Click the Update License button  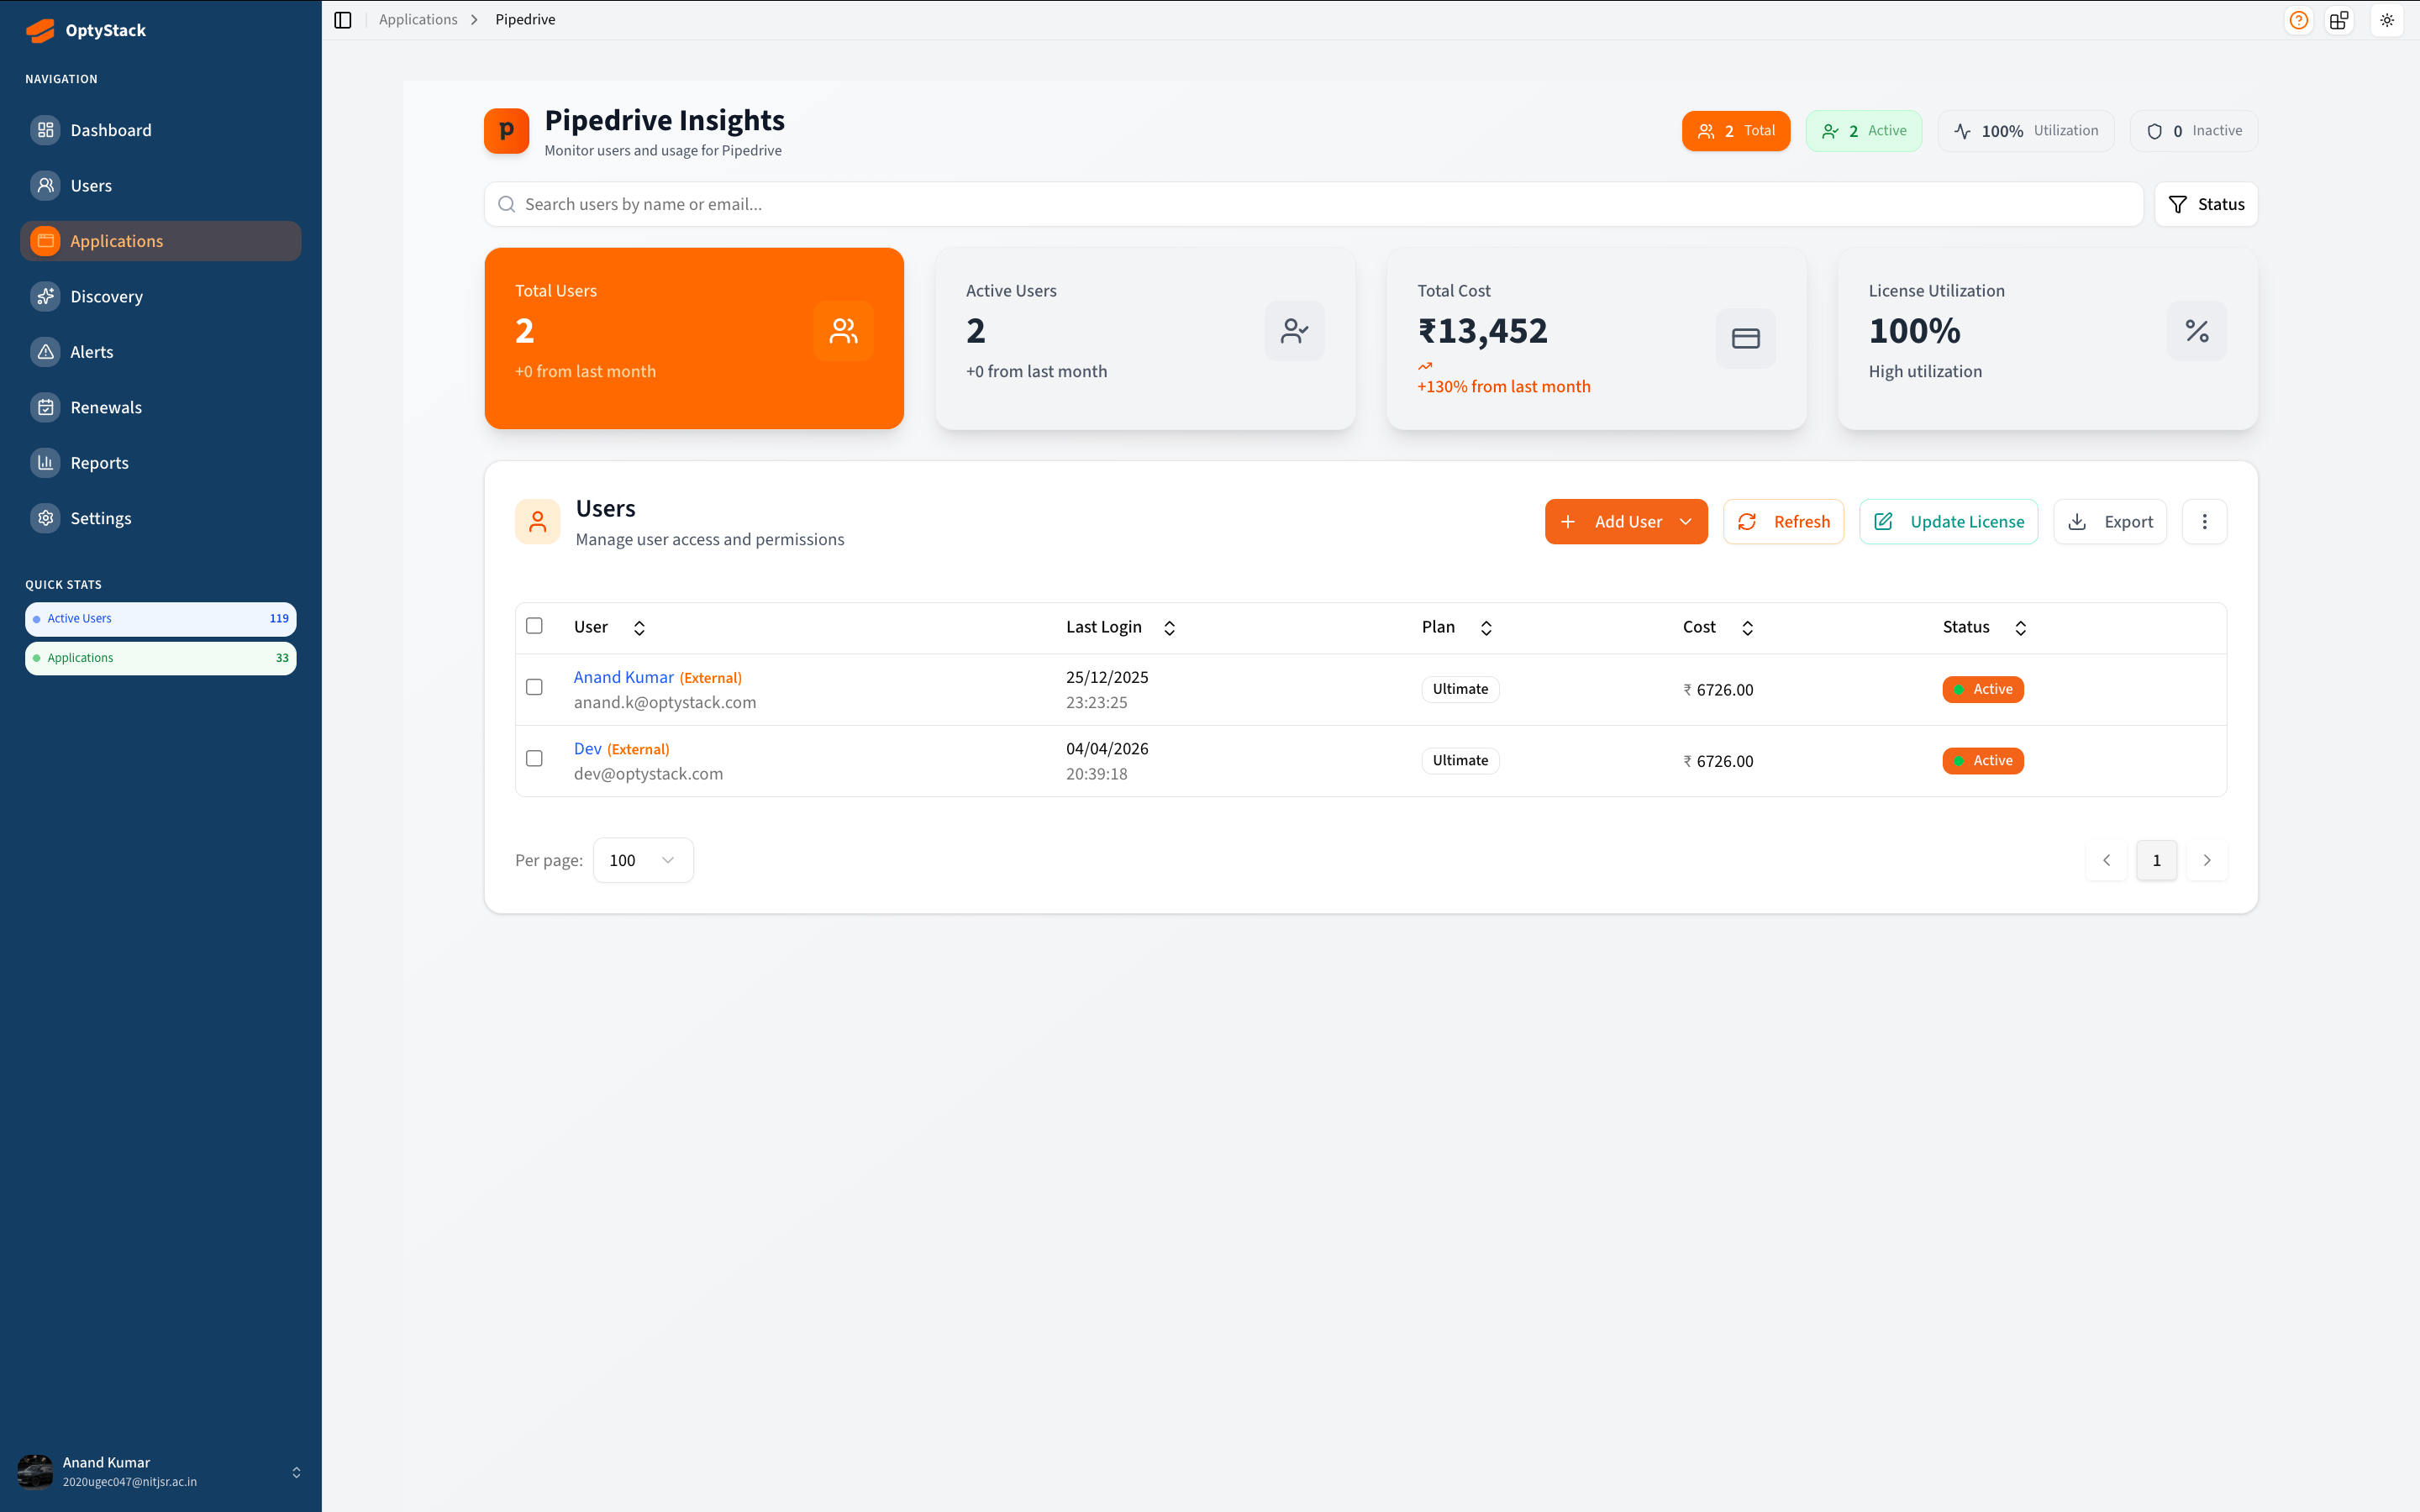coord(1948,522)
